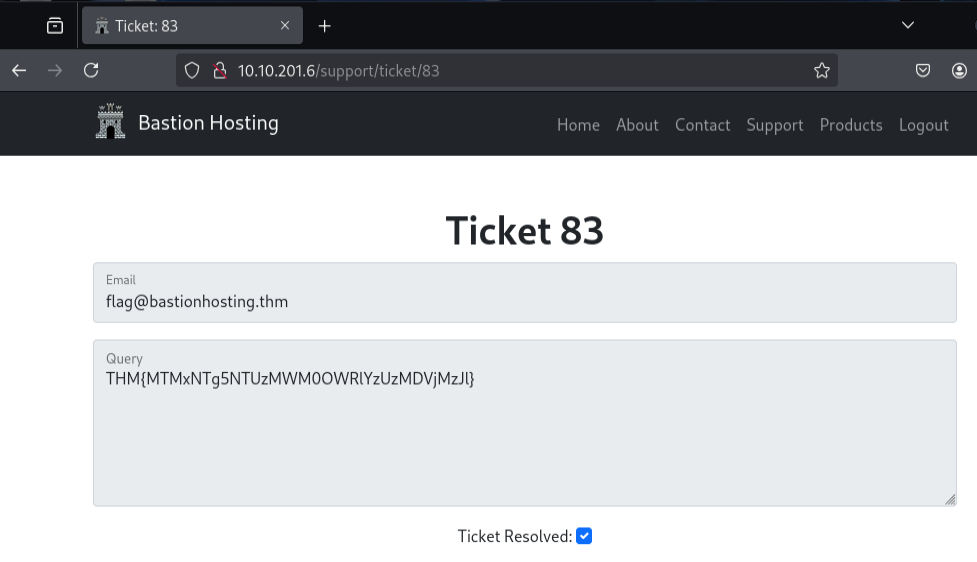This screenshot has height=562, width=977.
Task: Open the About page
Action: (637, 125)
